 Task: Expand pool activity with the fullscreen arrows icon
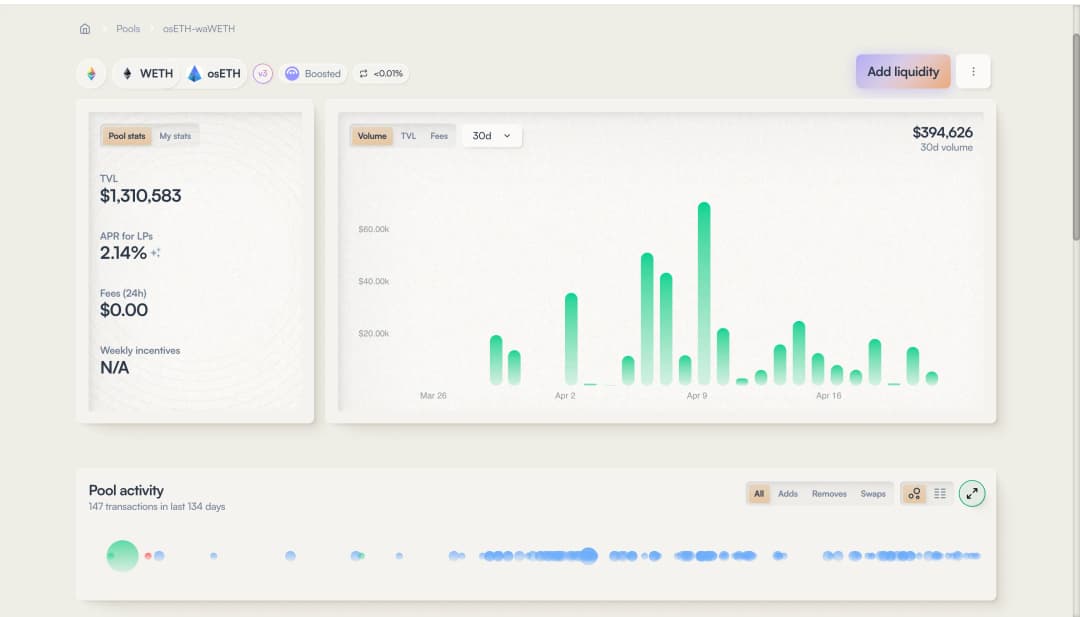[972, 493]
